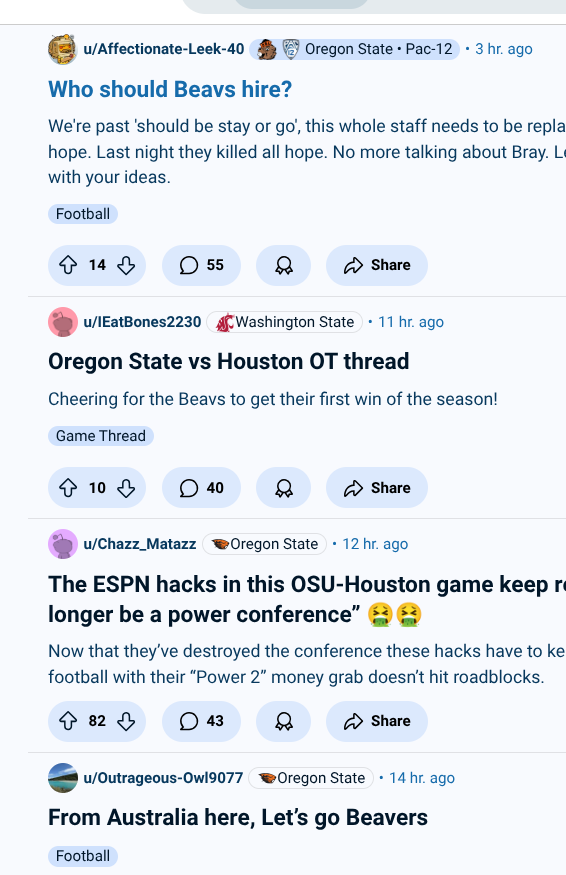Share the "Who should Beavs hire?" post
This screenshot has height=875, width=566.
tap(377, 265)
